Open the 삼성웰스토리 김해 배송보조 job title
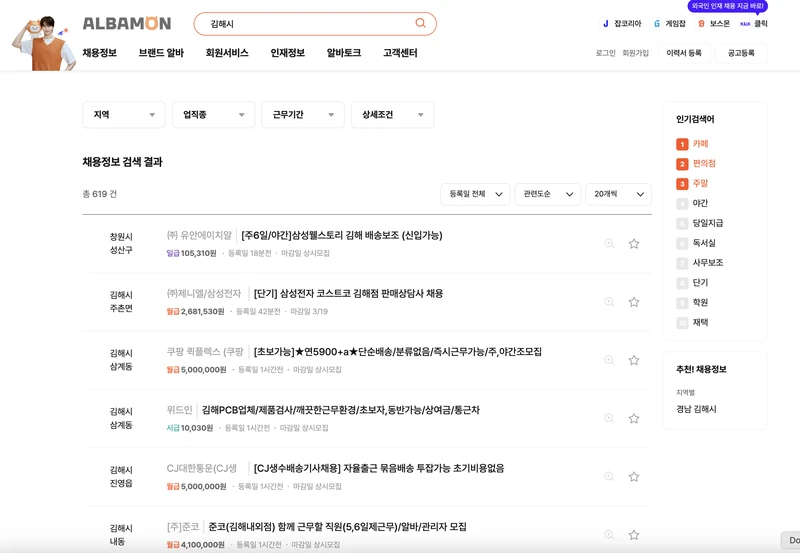The width and height of the screenshot is (800, 553). tap(342, 235)
